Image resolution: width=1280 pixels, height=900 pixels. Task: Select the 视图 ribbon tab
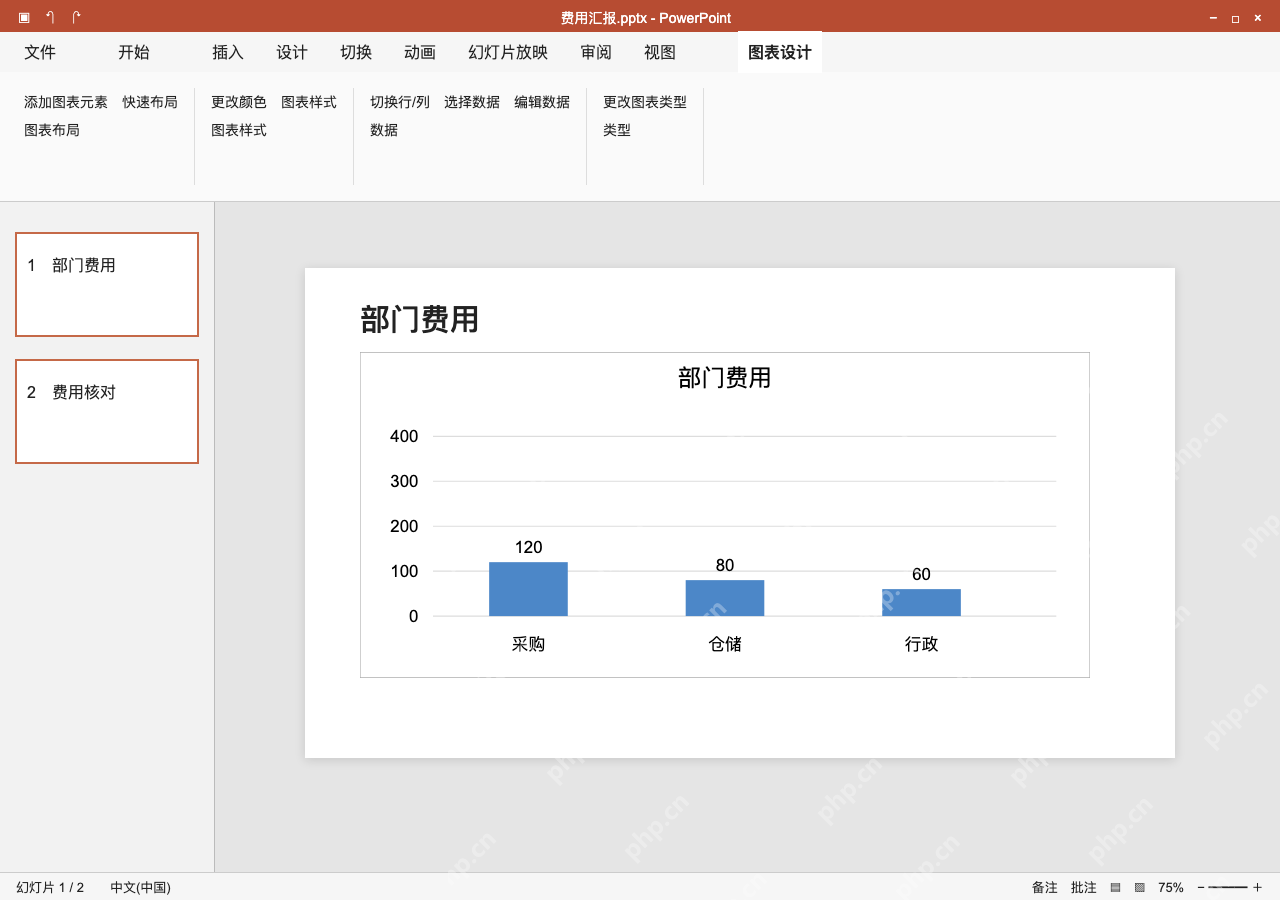(660, 52)
